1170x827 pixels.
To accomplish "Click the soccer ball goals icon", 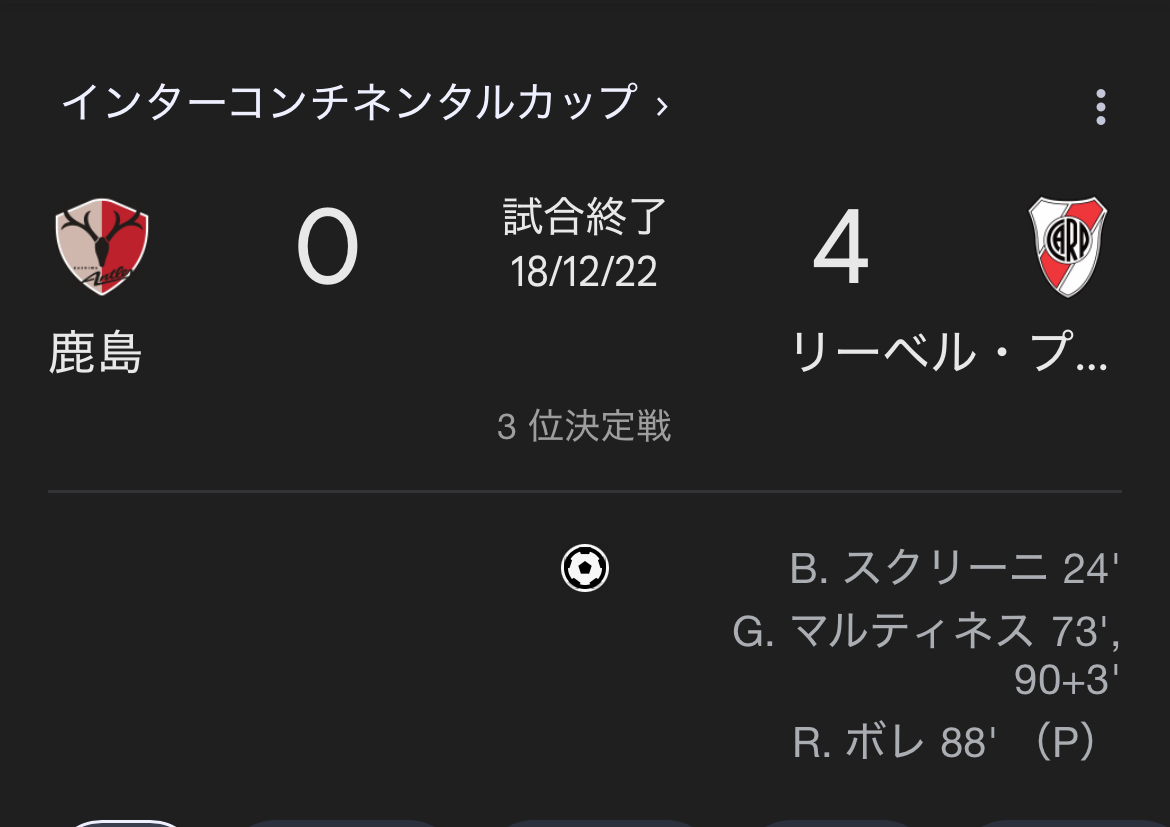I will (585, 568).
